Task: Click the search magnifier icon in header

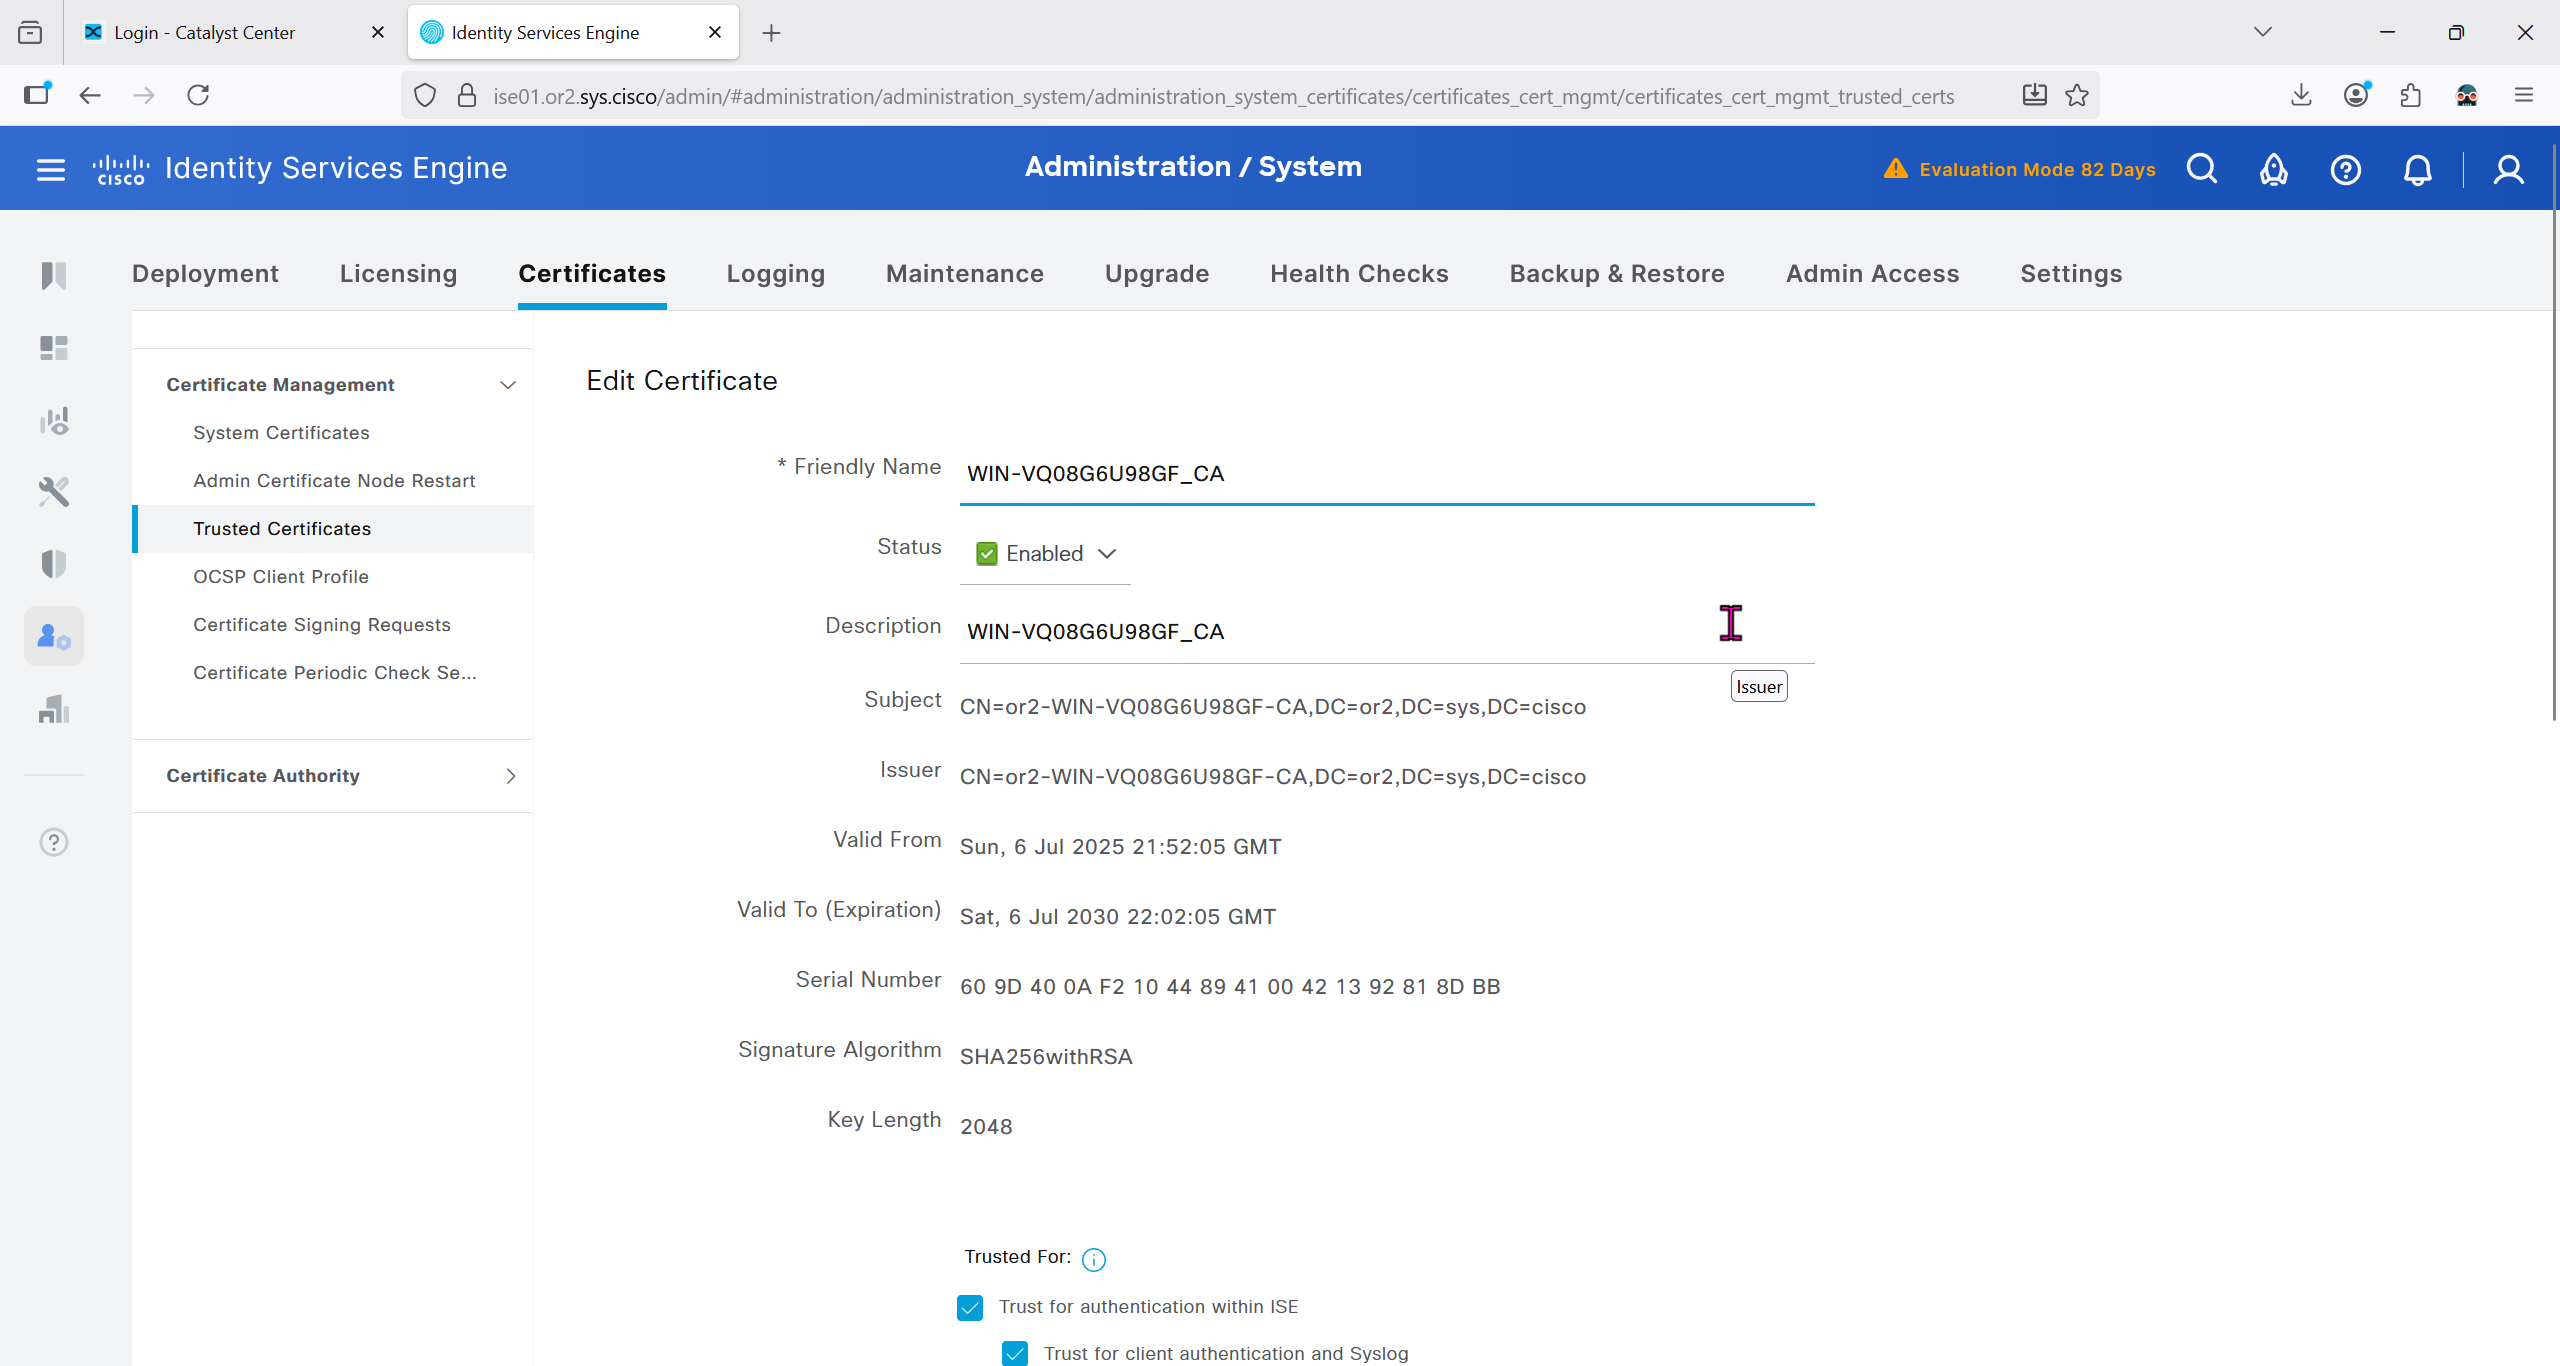Action: 2201,169
